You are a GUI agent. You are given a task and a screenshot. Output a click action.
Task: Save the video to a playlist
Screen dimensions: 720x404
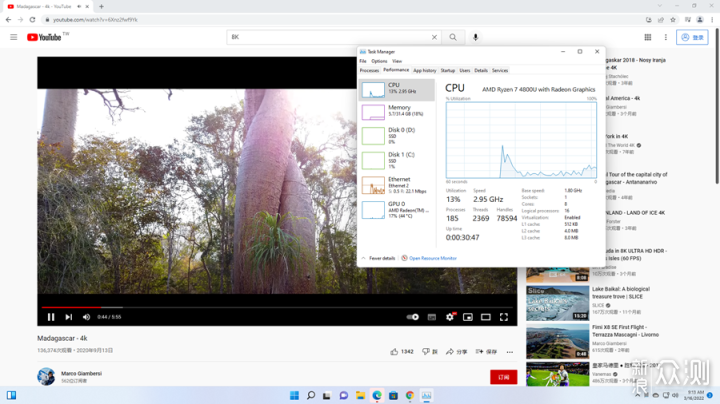[486, 352]
